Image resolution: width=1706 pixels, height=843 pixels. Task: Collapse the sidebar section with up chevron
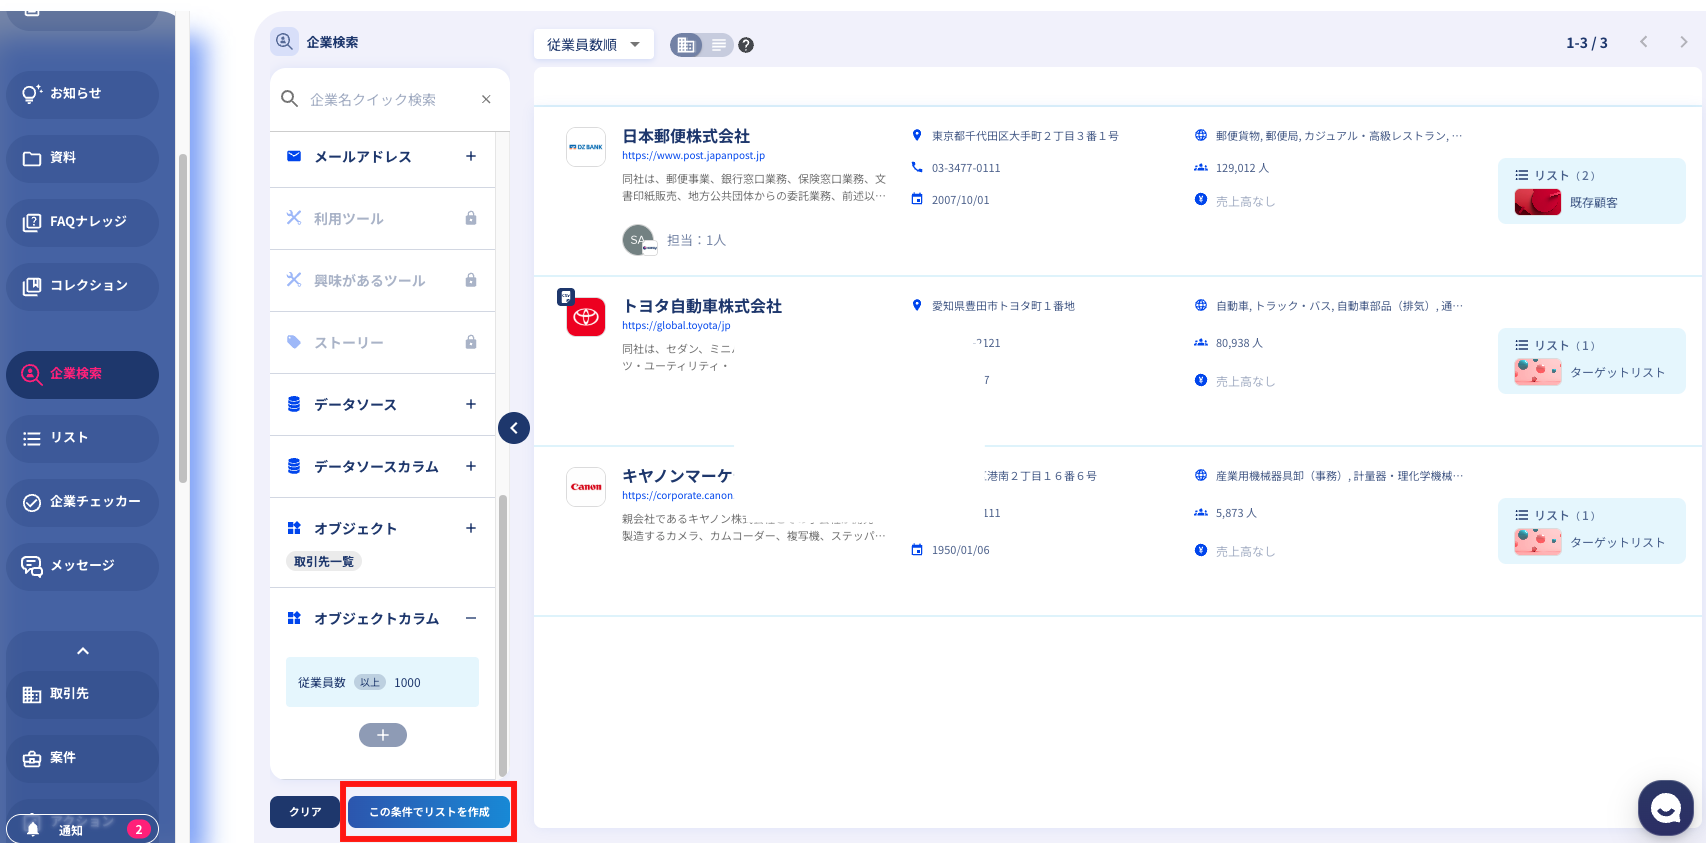(x=83, y=651)
